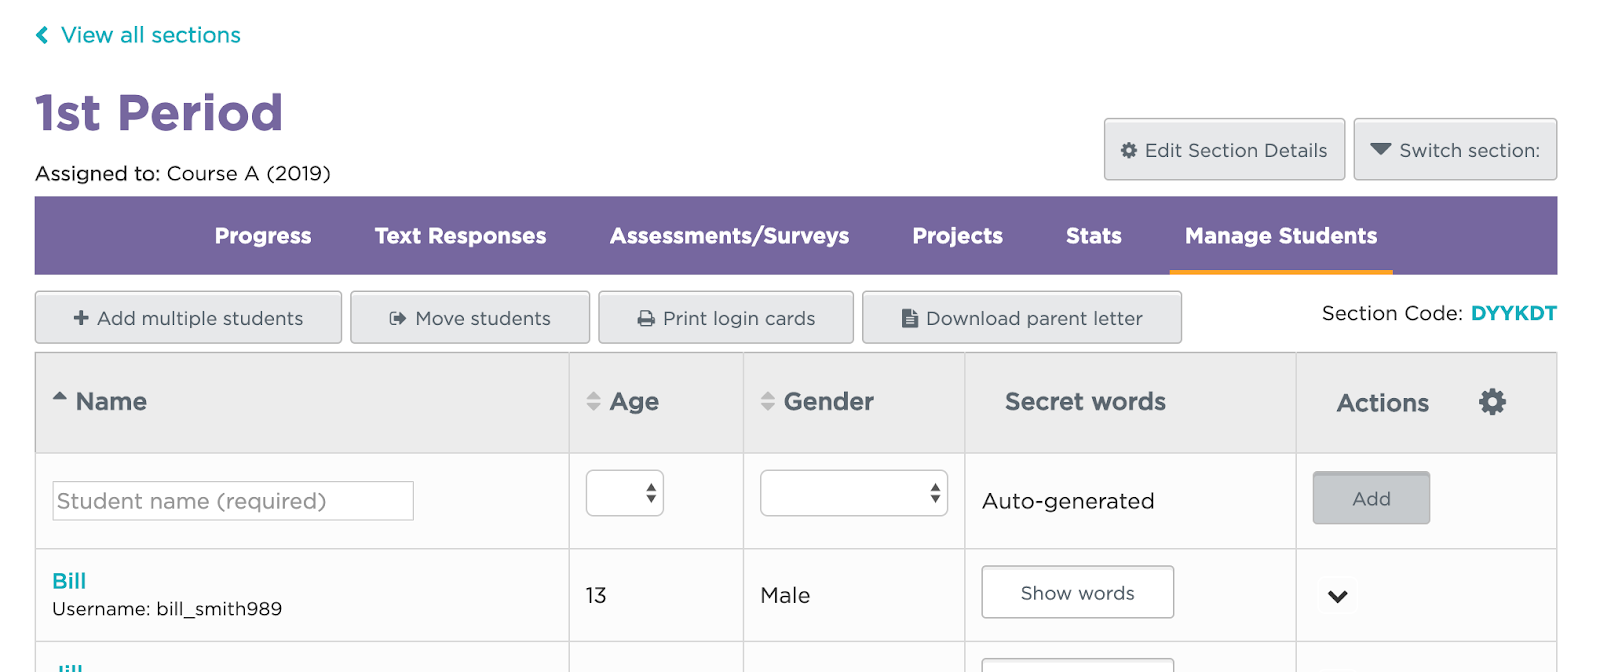Sort students using the Name sort arrow
Screen dimensions: 1600x672
[x=60, y=397]
